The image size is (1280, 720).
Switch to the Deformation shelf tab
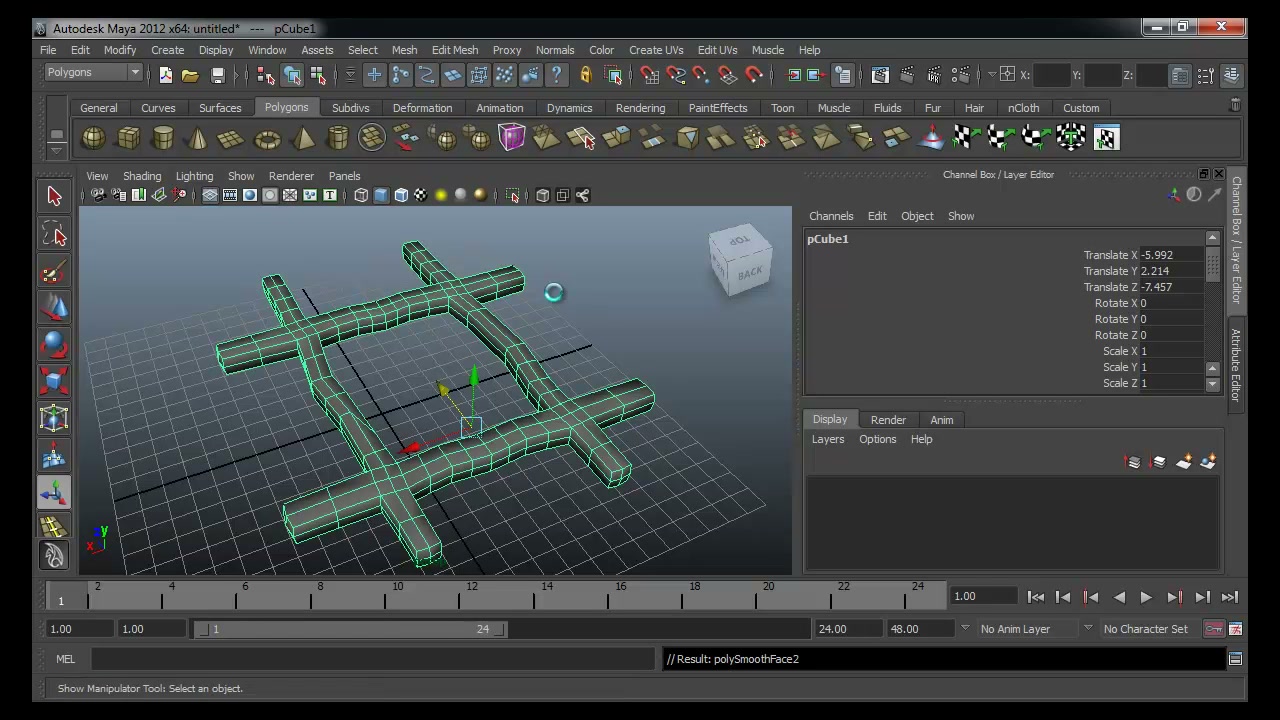[422, 108]
